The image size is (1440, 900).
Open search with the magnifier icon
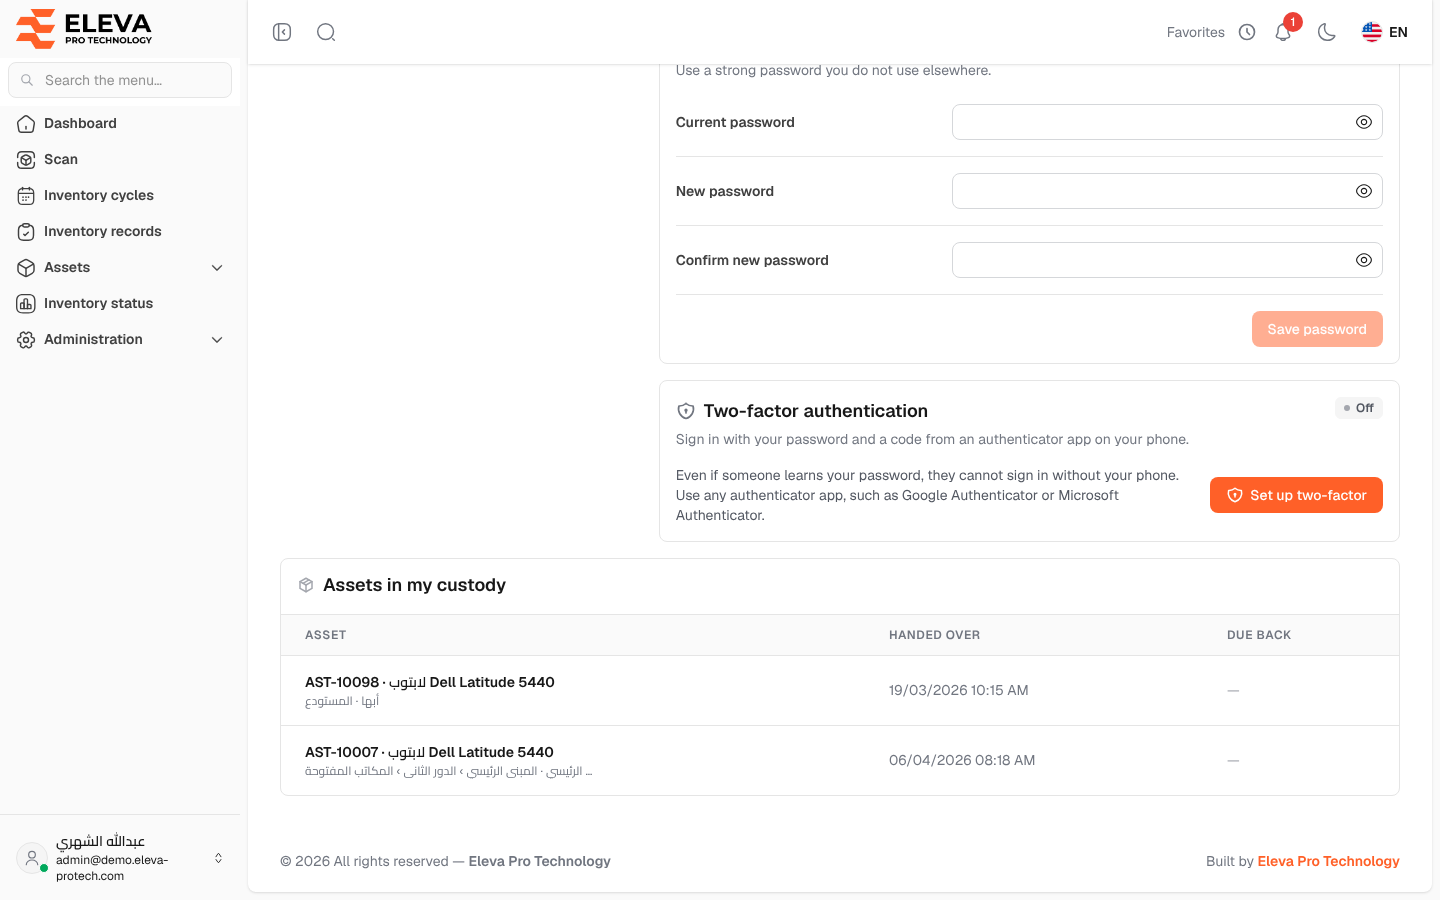point(326,32)
